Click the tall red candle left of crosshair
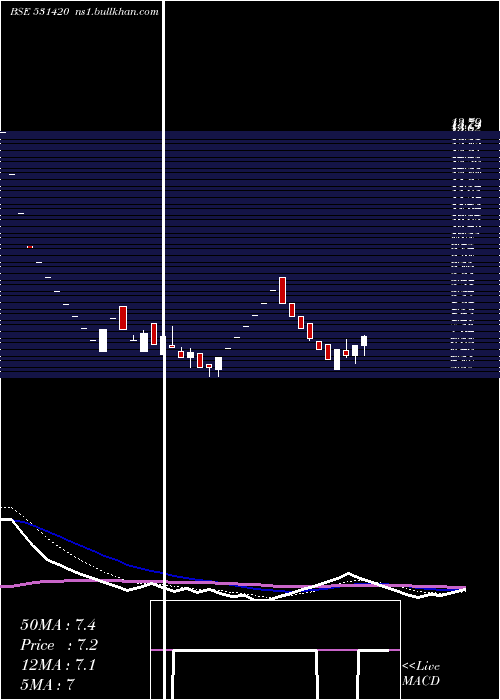The width and height of the screenshot is (500, 700). click(x=123, y=318)
